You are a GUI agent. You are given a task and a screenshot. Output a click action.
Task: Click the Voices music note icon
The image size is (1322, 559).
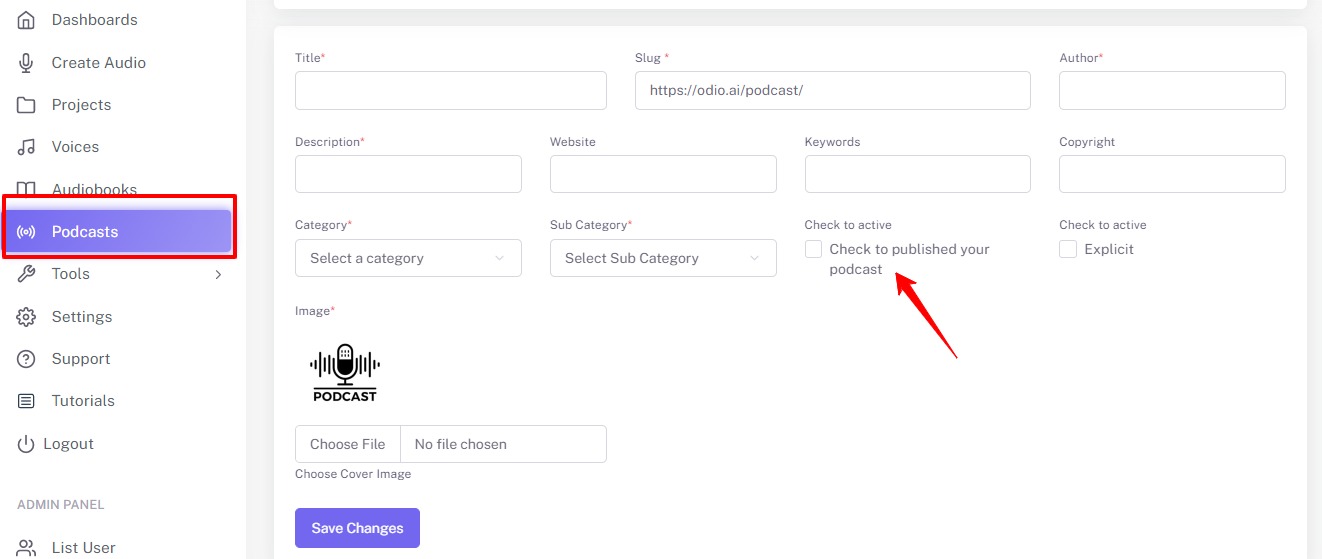27,147
